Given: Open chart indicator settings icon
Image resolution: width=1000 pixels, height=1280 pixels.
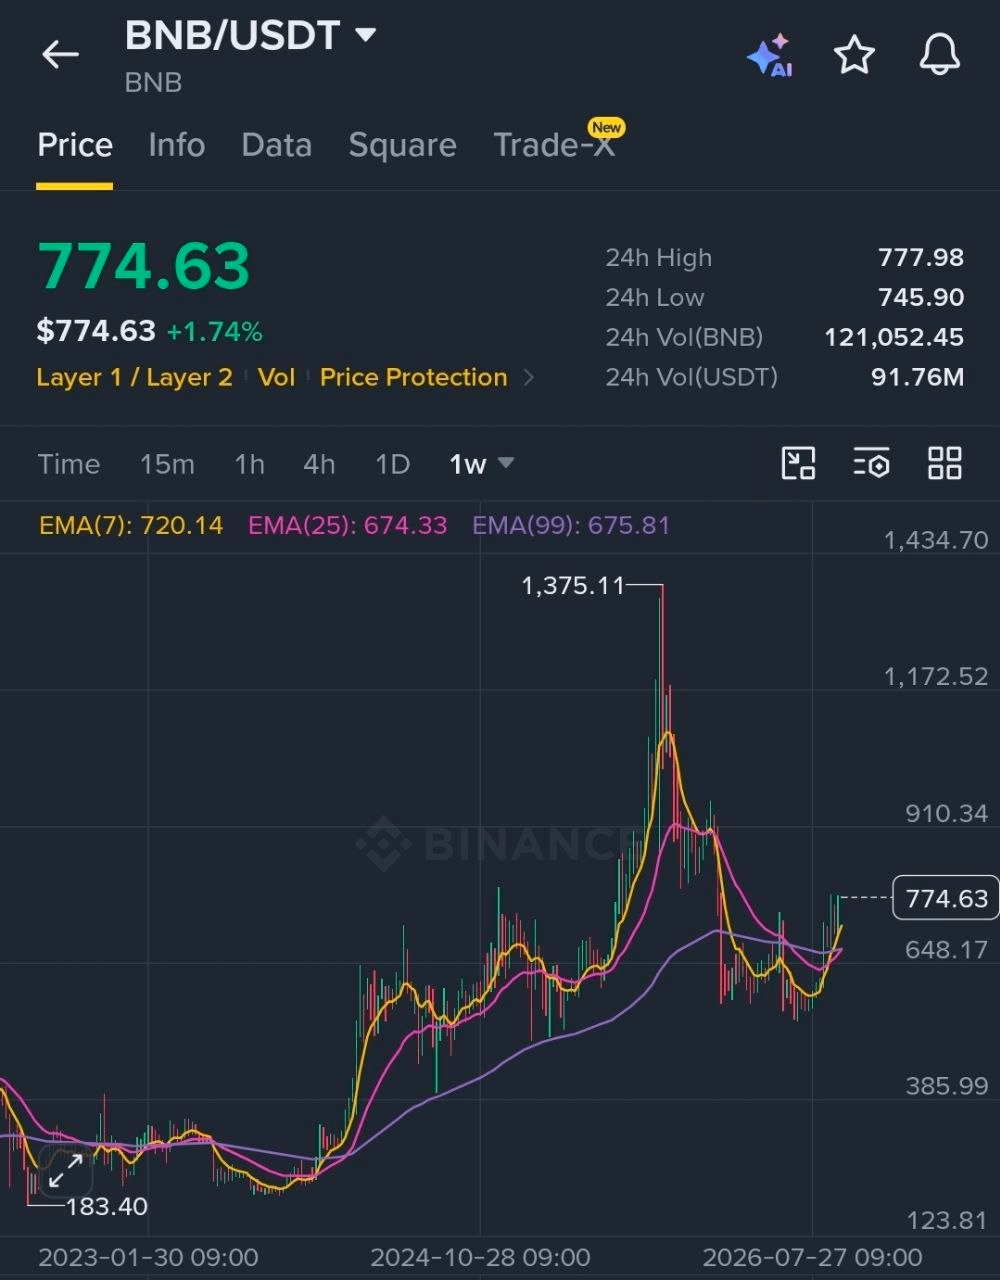Looking at the screenshot, I should [x=871, y=463].
